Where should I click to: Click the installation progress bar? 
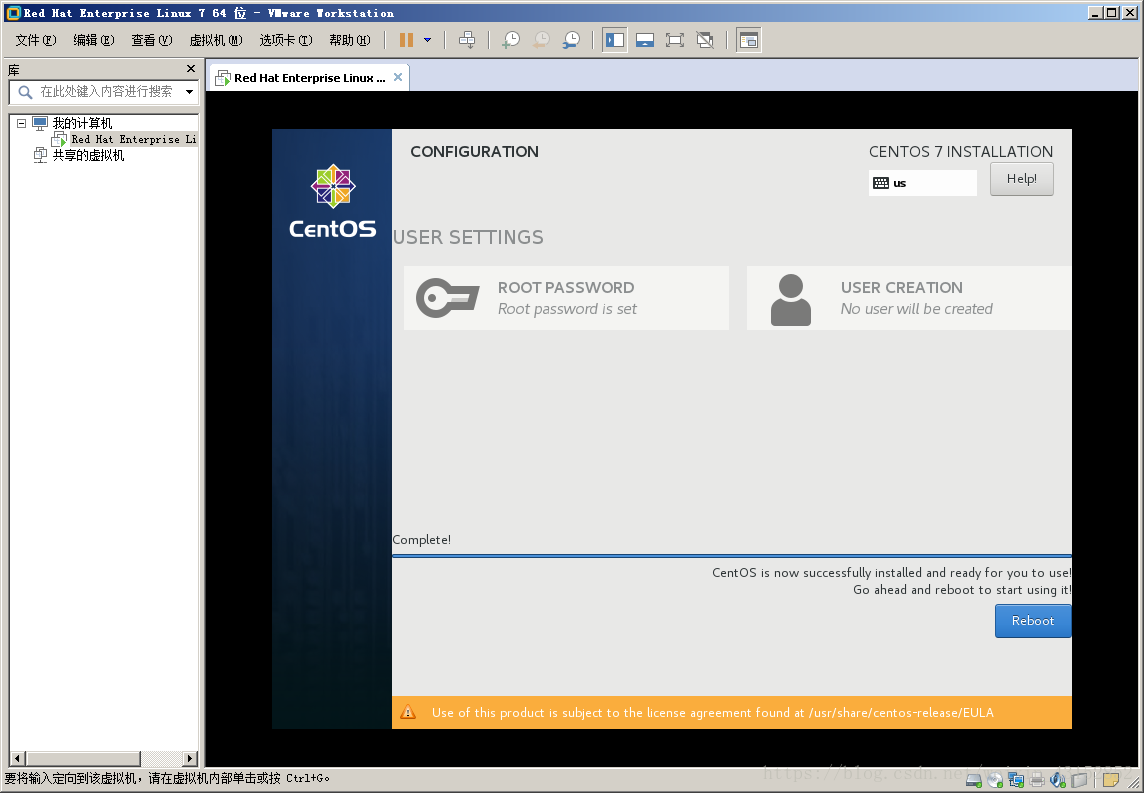click(x=732, y=556)
